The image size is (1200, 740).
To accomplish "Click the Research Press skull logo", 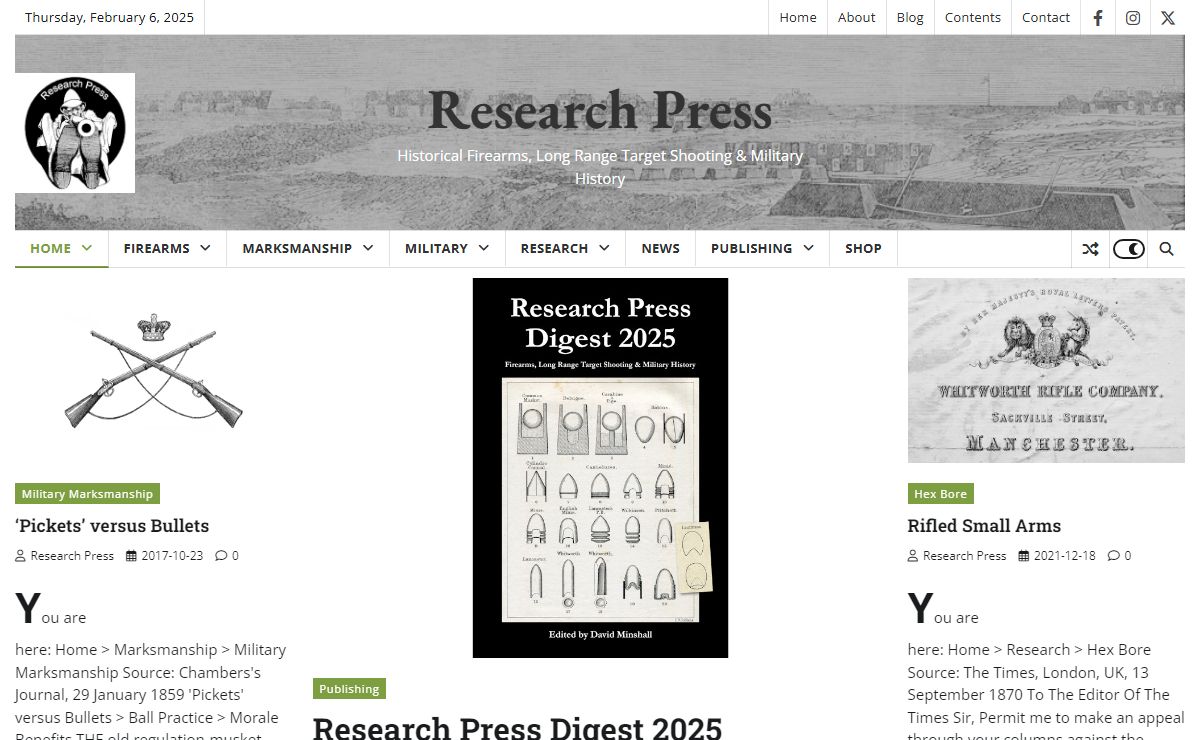I will pyautogui.click(x=75, y=133).
